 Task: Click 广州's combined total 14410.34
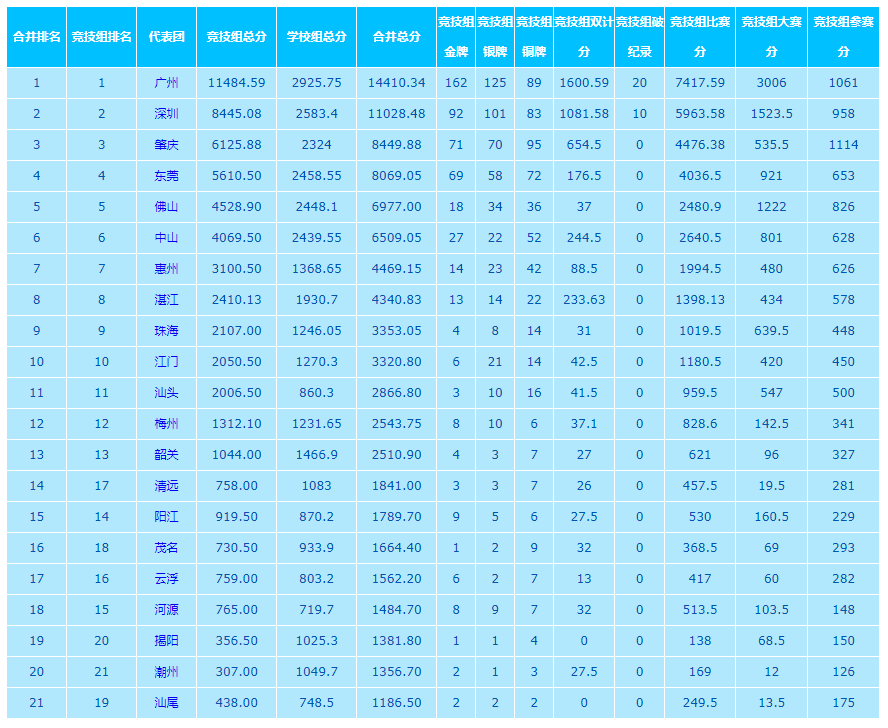pyautogui.click(x=396, y=83)
